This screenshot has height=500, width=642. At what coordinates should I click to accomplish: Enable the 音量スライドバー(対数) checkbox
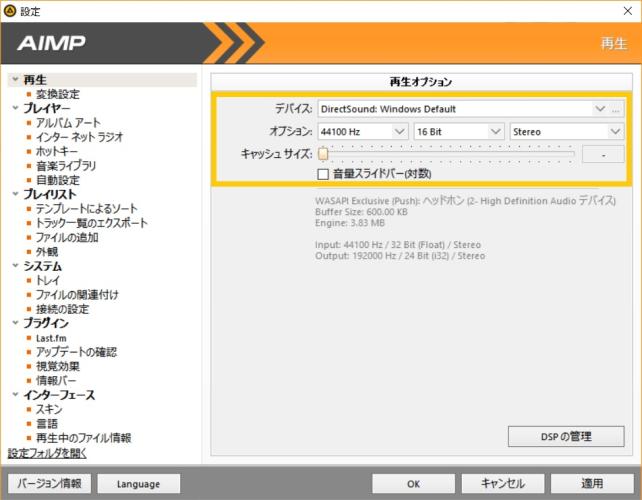click(x=323, y=174)
